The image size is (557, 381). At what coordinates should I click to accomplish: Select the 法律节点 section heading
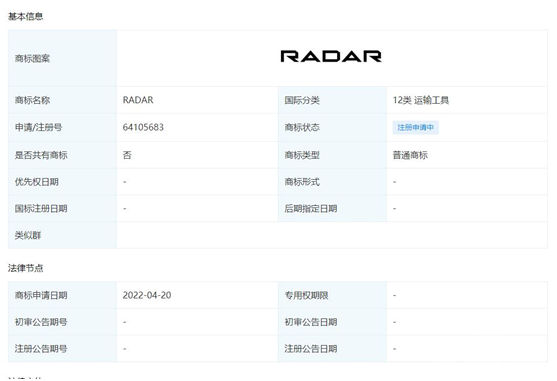click(26, 268)
